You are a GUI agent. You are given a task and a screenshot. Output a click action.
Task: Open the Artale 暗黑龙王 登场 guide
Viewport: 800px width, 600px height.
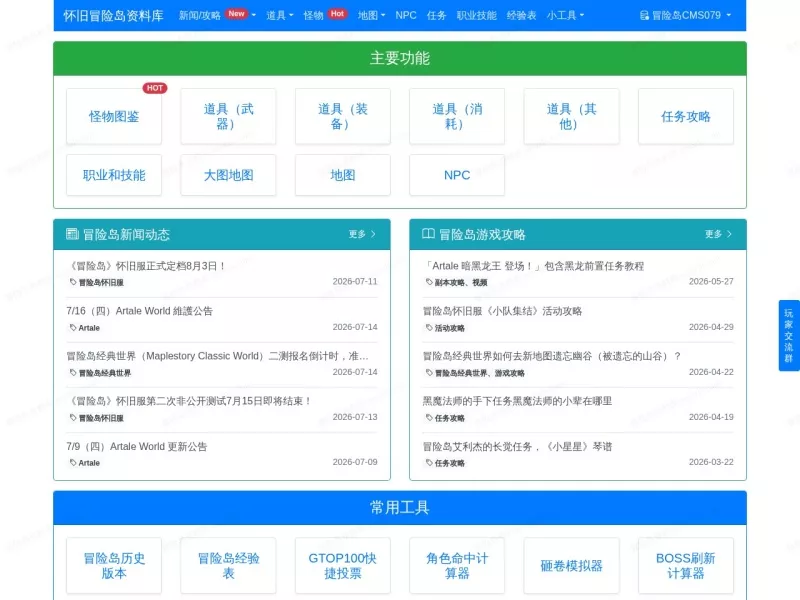[x=533, y=266]
